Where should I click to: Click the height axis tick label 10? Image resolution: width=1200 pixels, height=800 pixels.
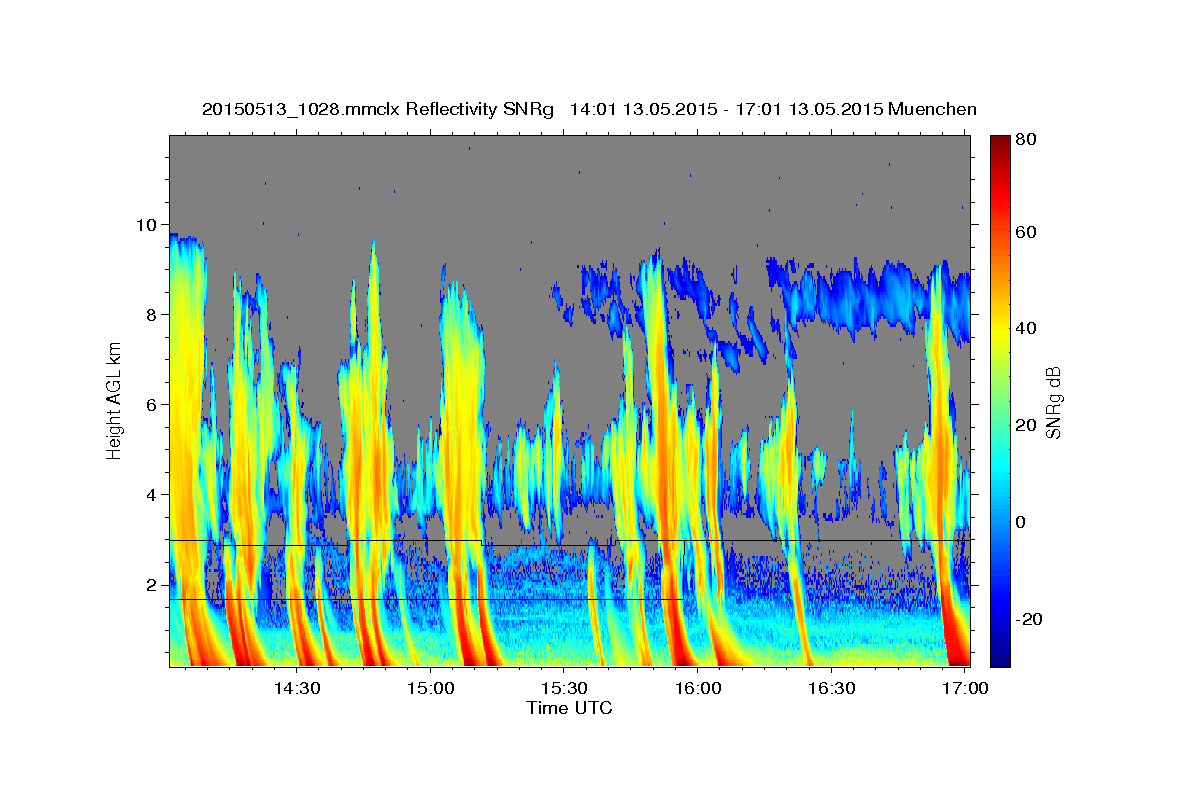tap(146, 225)
